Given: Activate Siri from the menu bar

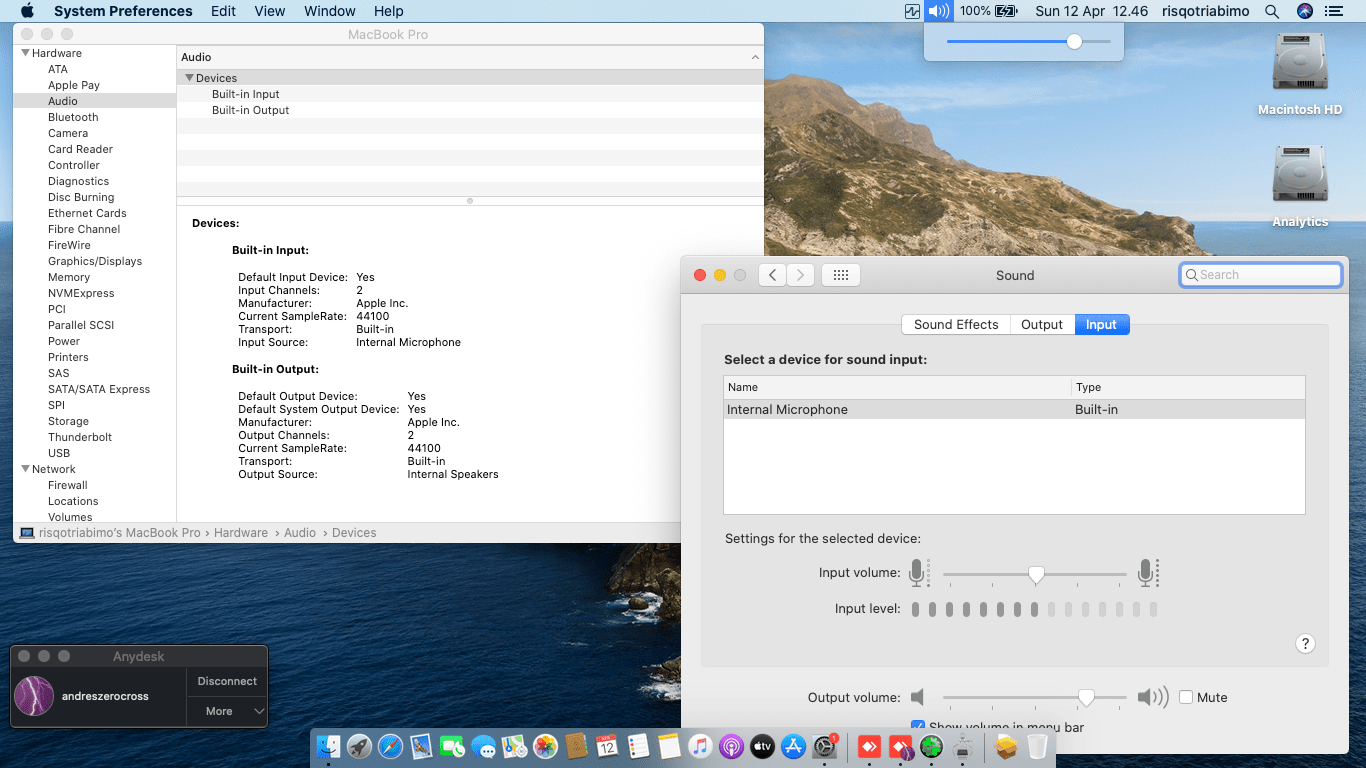Looking at the screenshot, I should 1304,11.
